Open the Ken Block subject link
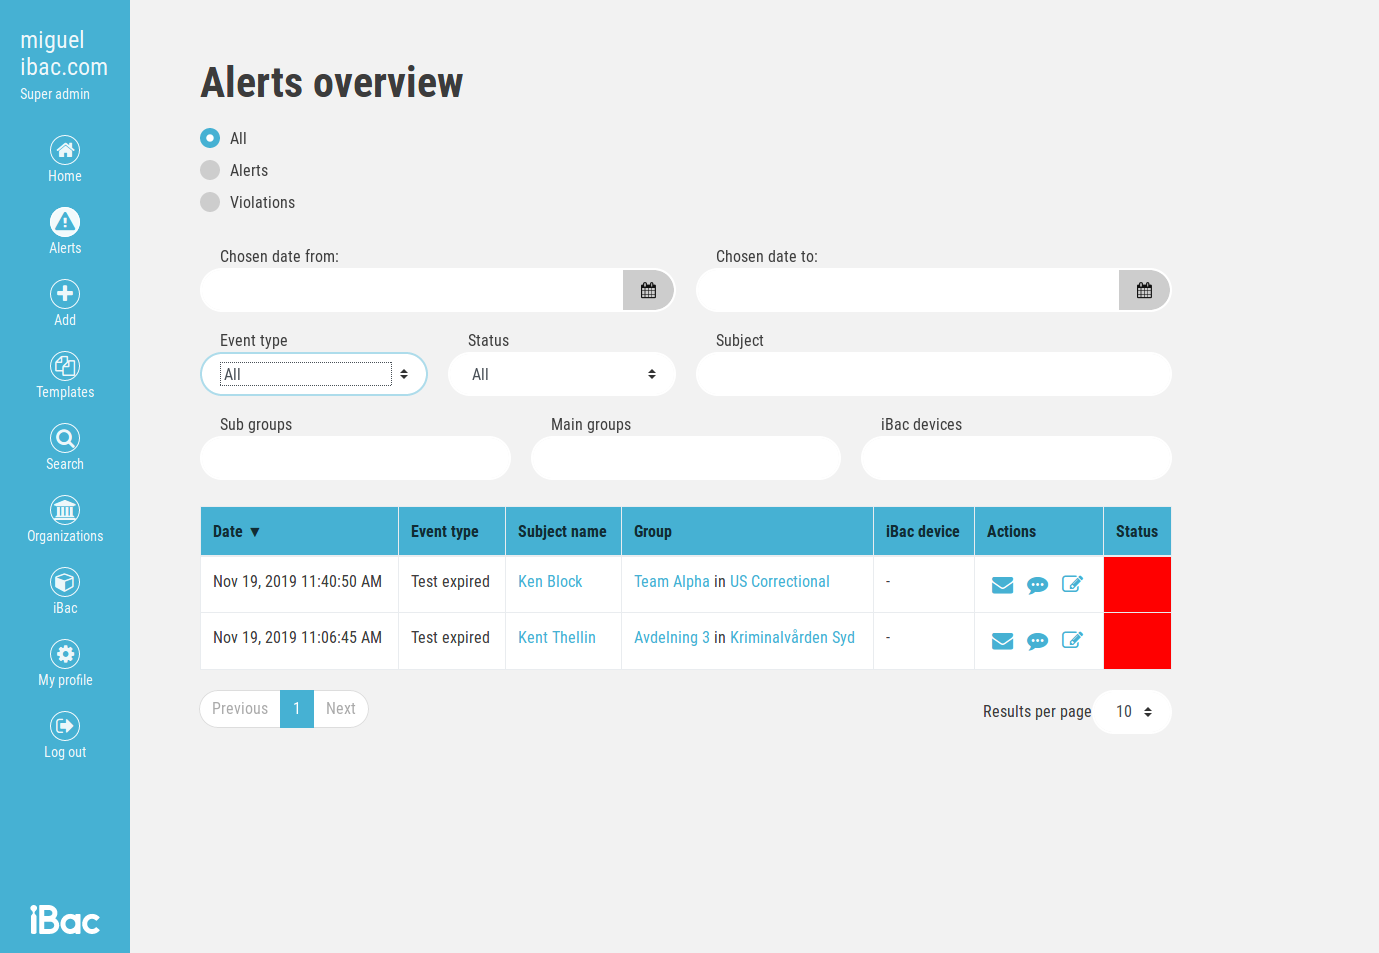Screen dimensions: 1379x953 click(x=550, y=582)
